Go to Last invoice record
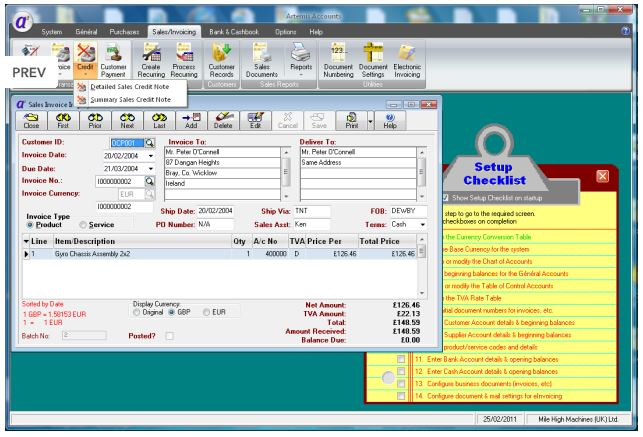Image resolution: width=643 pixels, height=437 pixels. click(x=159, y=121)
